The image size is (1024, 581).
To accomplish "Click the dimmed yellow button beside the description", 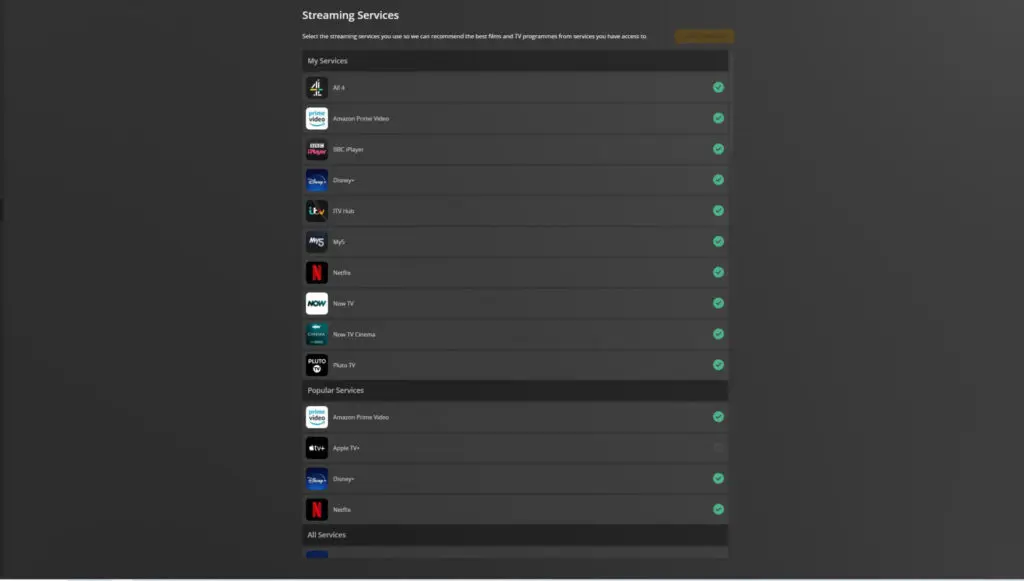I will click(705, 37).
